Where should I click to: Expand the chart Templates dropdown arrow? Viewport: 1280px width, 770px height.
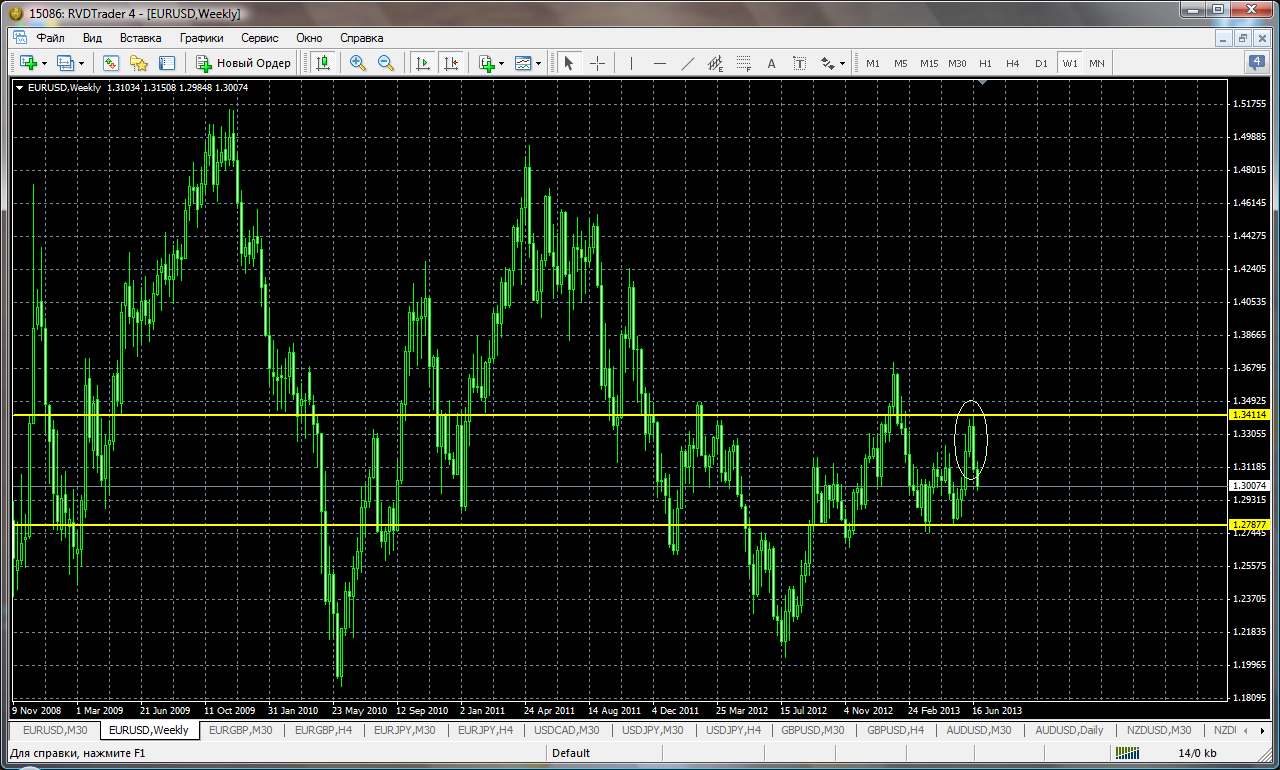click(x=538, y=63)
